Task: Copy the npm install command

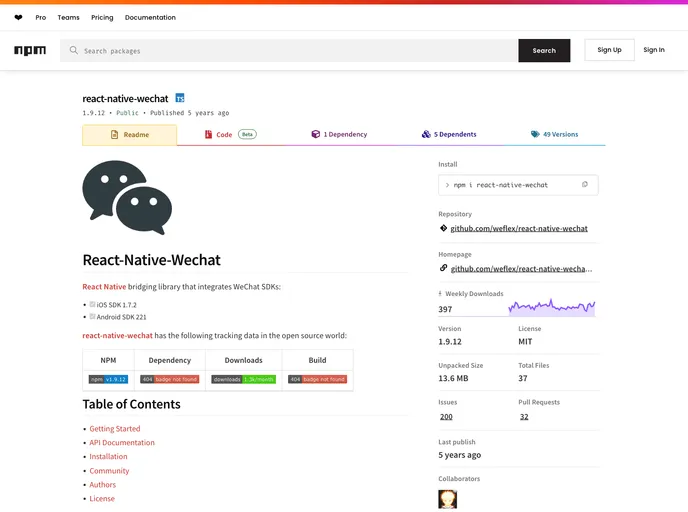Action: (585, 185)
